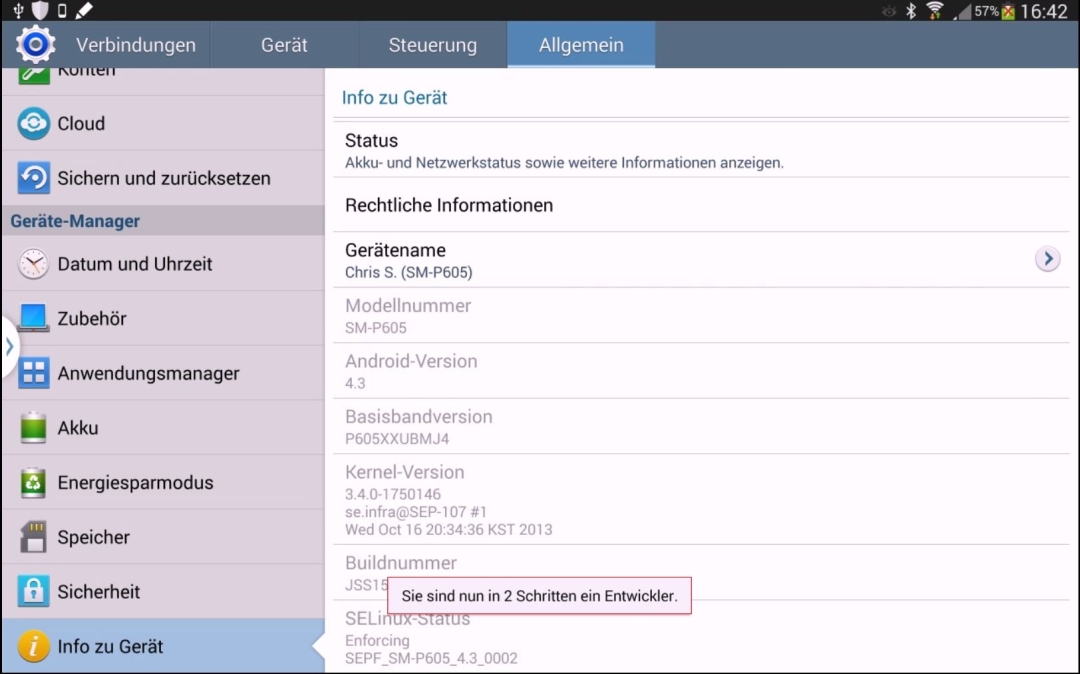Select the Zubehör monitor icon
Screen dimensions: 1080x674
(x=33, y=318)
